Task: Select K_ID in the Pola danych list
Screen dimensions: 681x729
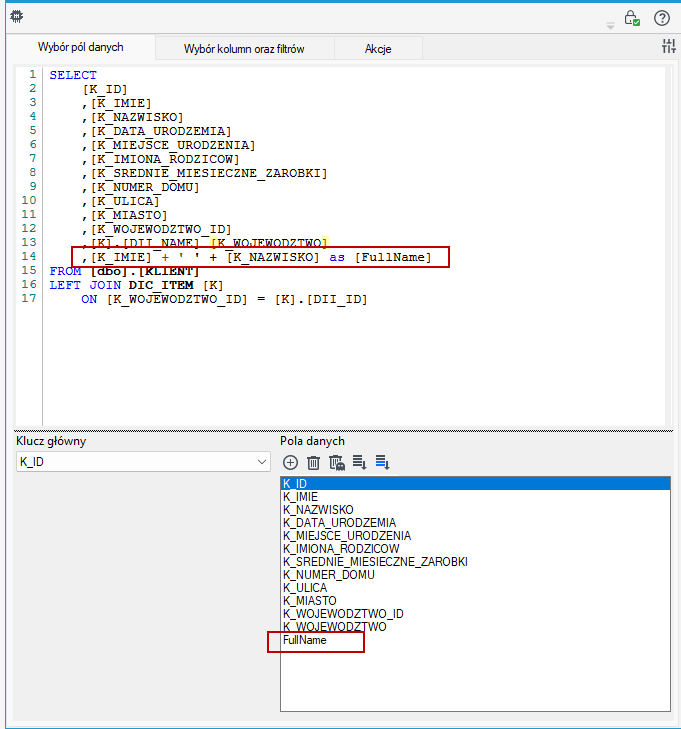Action: tap(475, 484)
